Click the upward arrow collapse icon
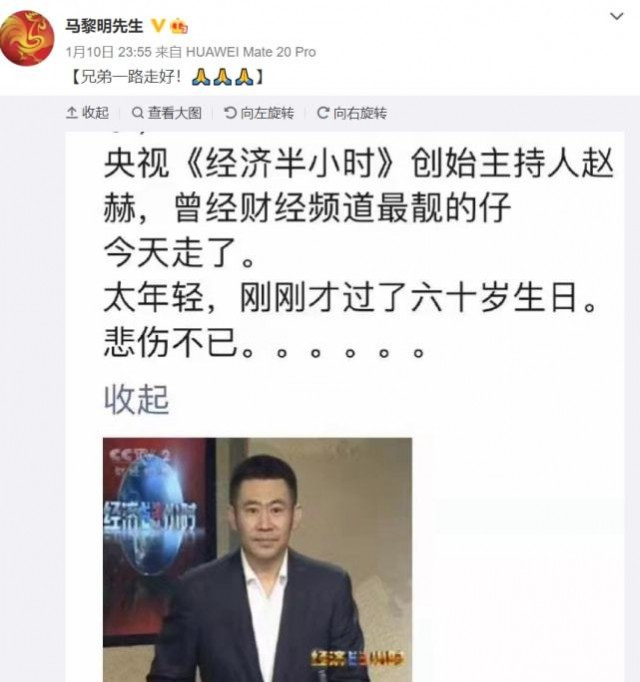The width and height of the screenshot is (640, 682). click(x=72, y=113)
